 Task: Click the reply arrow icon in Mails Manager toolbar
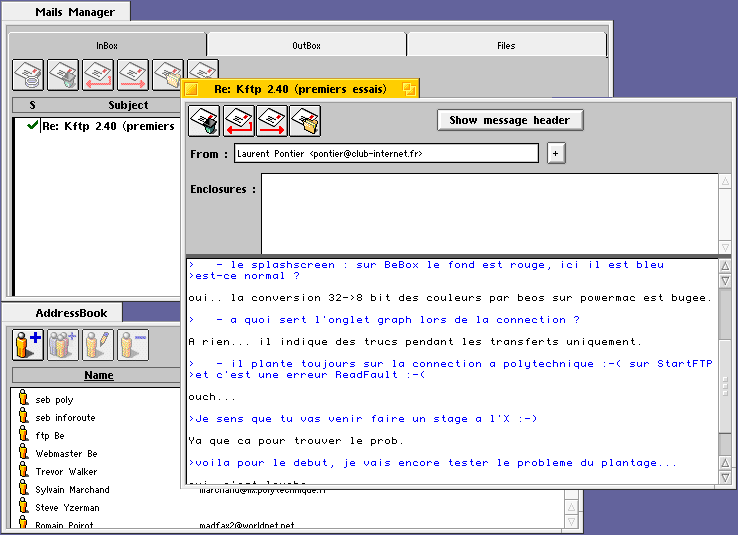coord(98,74)
